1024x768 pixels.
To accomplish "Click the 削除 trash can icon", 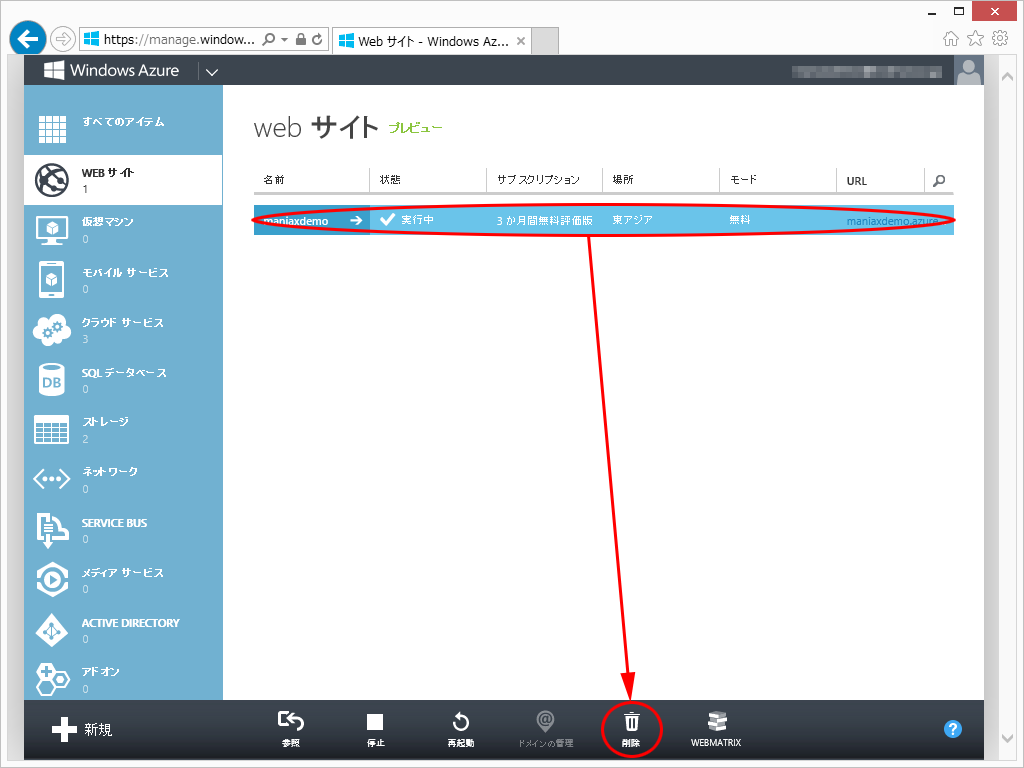I will 632,722.
